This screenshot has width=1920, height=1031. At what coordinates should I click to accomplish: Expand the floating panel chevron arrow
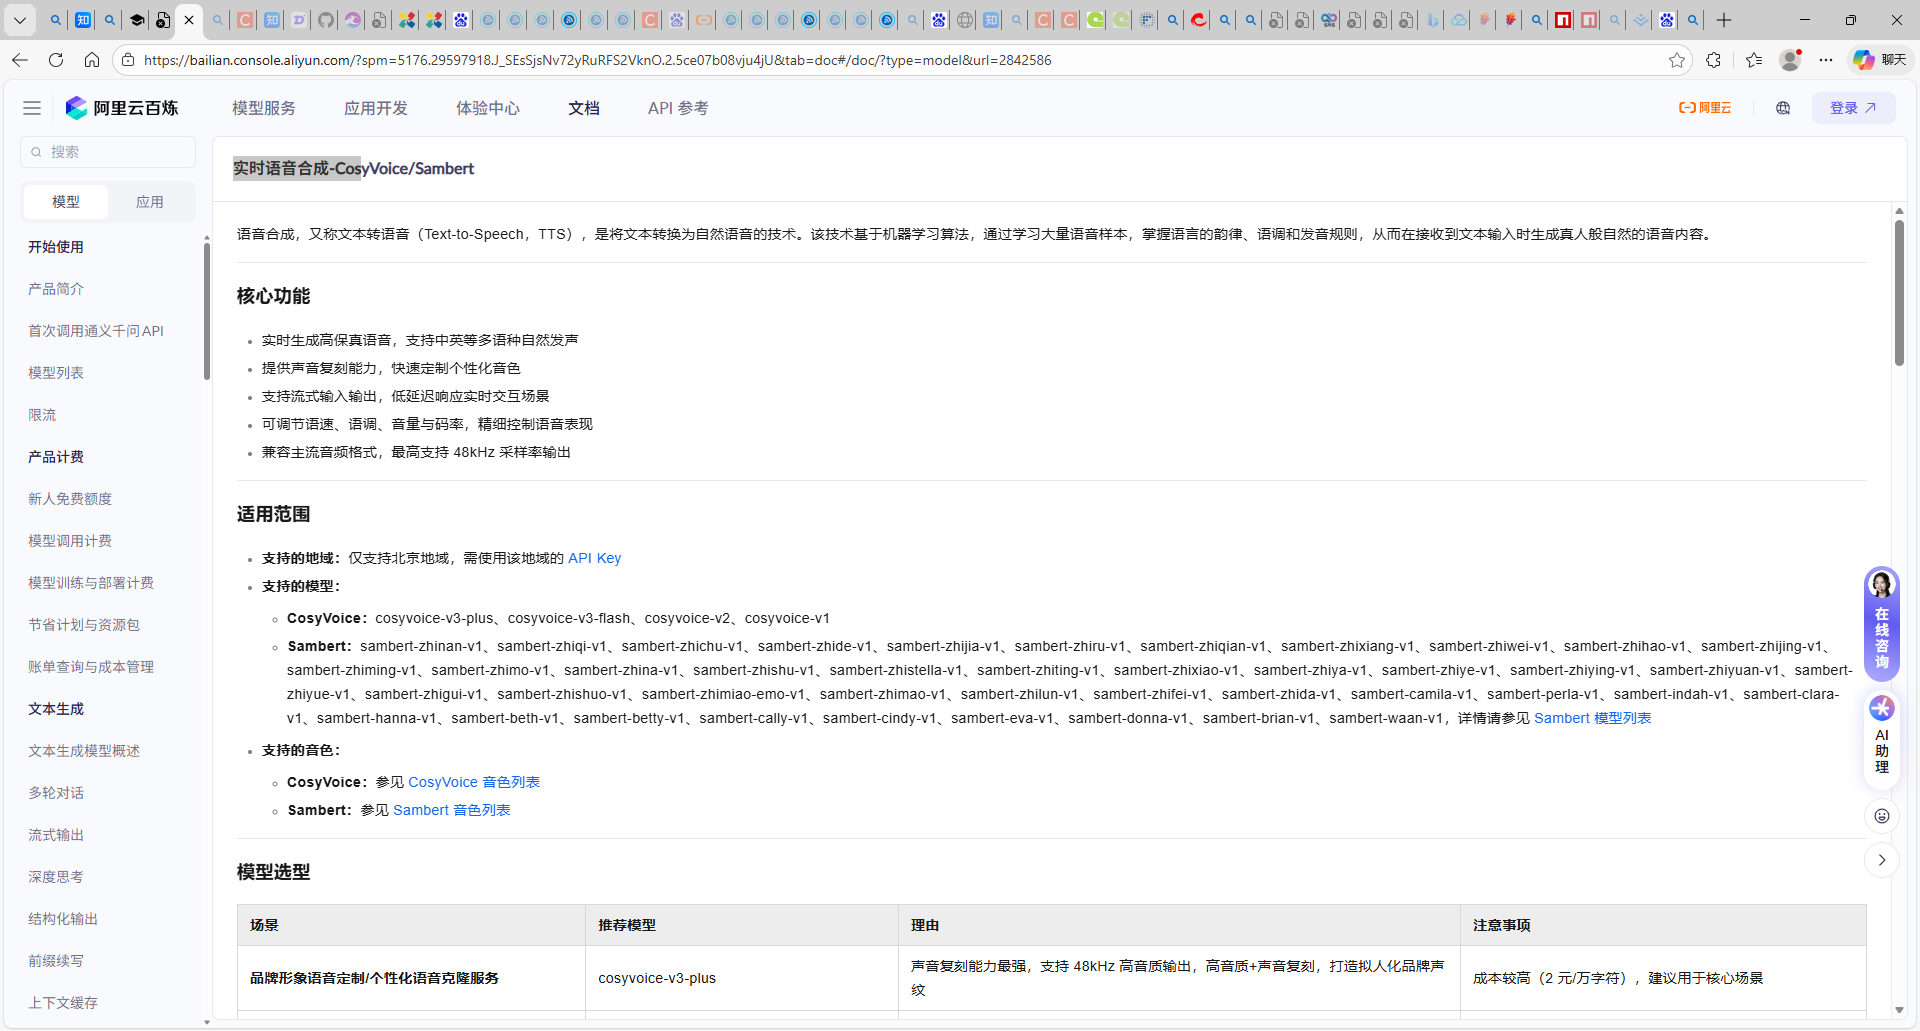1882,860
